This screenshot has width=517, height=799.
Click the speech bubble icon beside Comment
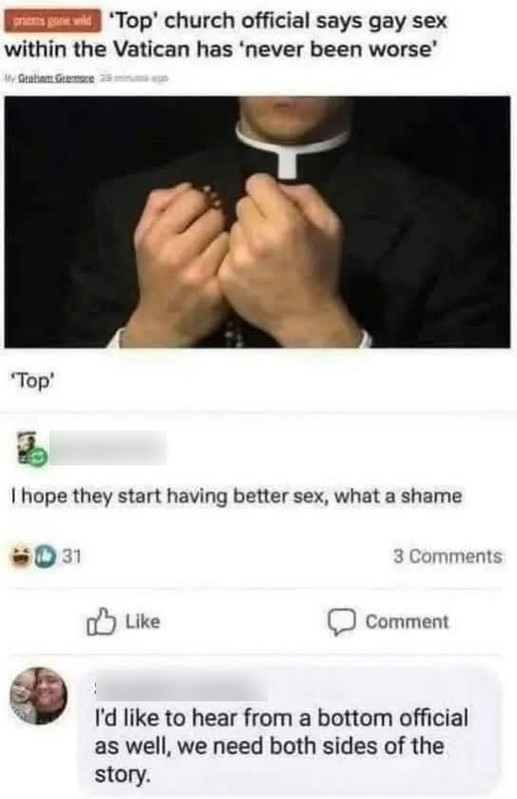[341, 622]
